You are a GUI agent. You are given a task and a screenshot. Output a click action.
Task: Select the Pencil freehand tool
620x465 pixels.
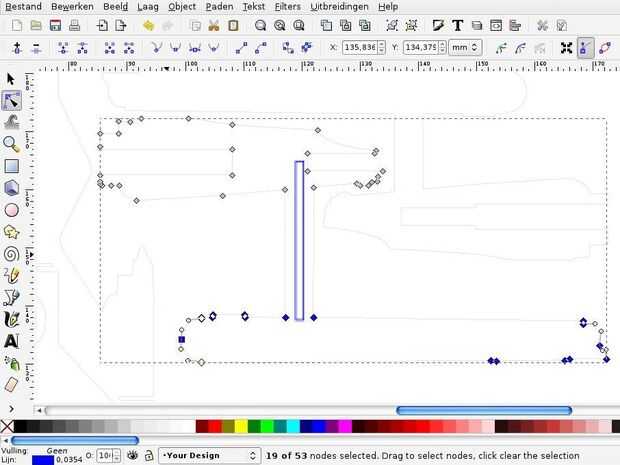click(x=11, y=276)
